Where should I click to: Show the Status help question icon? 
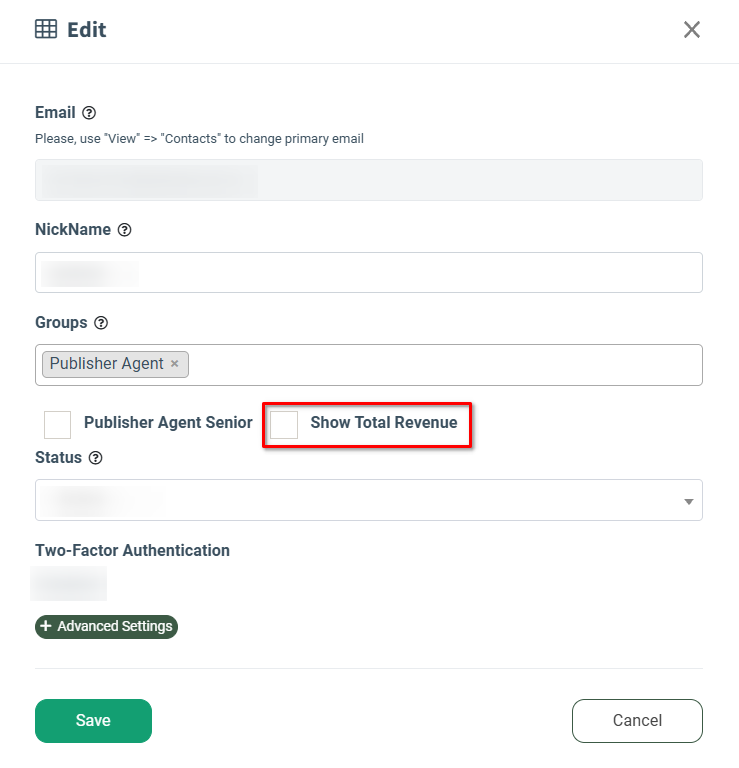point(96,458)
